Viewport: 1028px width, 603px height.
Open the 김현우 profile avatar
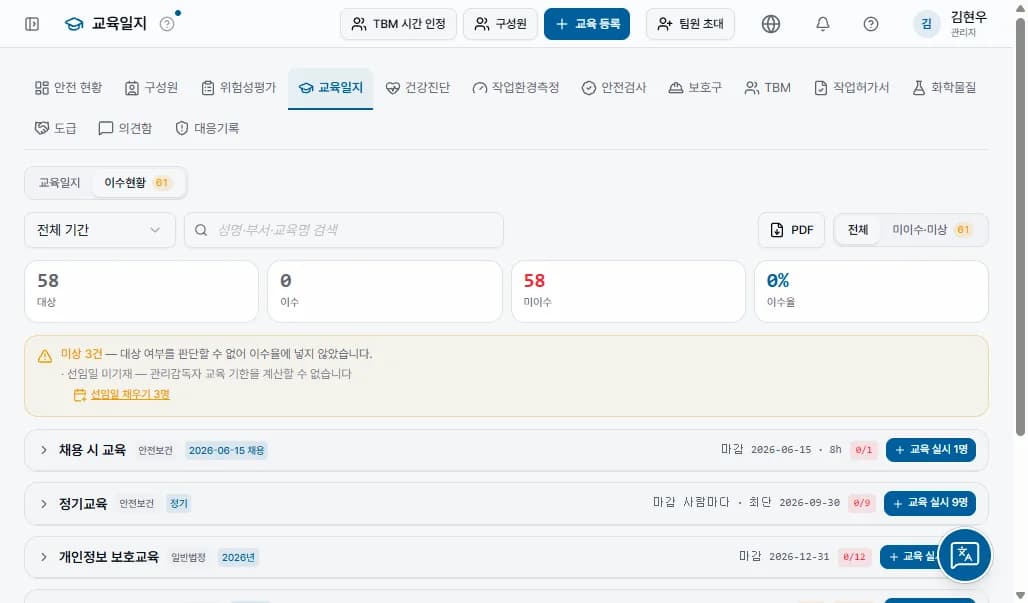pos(926,24)
